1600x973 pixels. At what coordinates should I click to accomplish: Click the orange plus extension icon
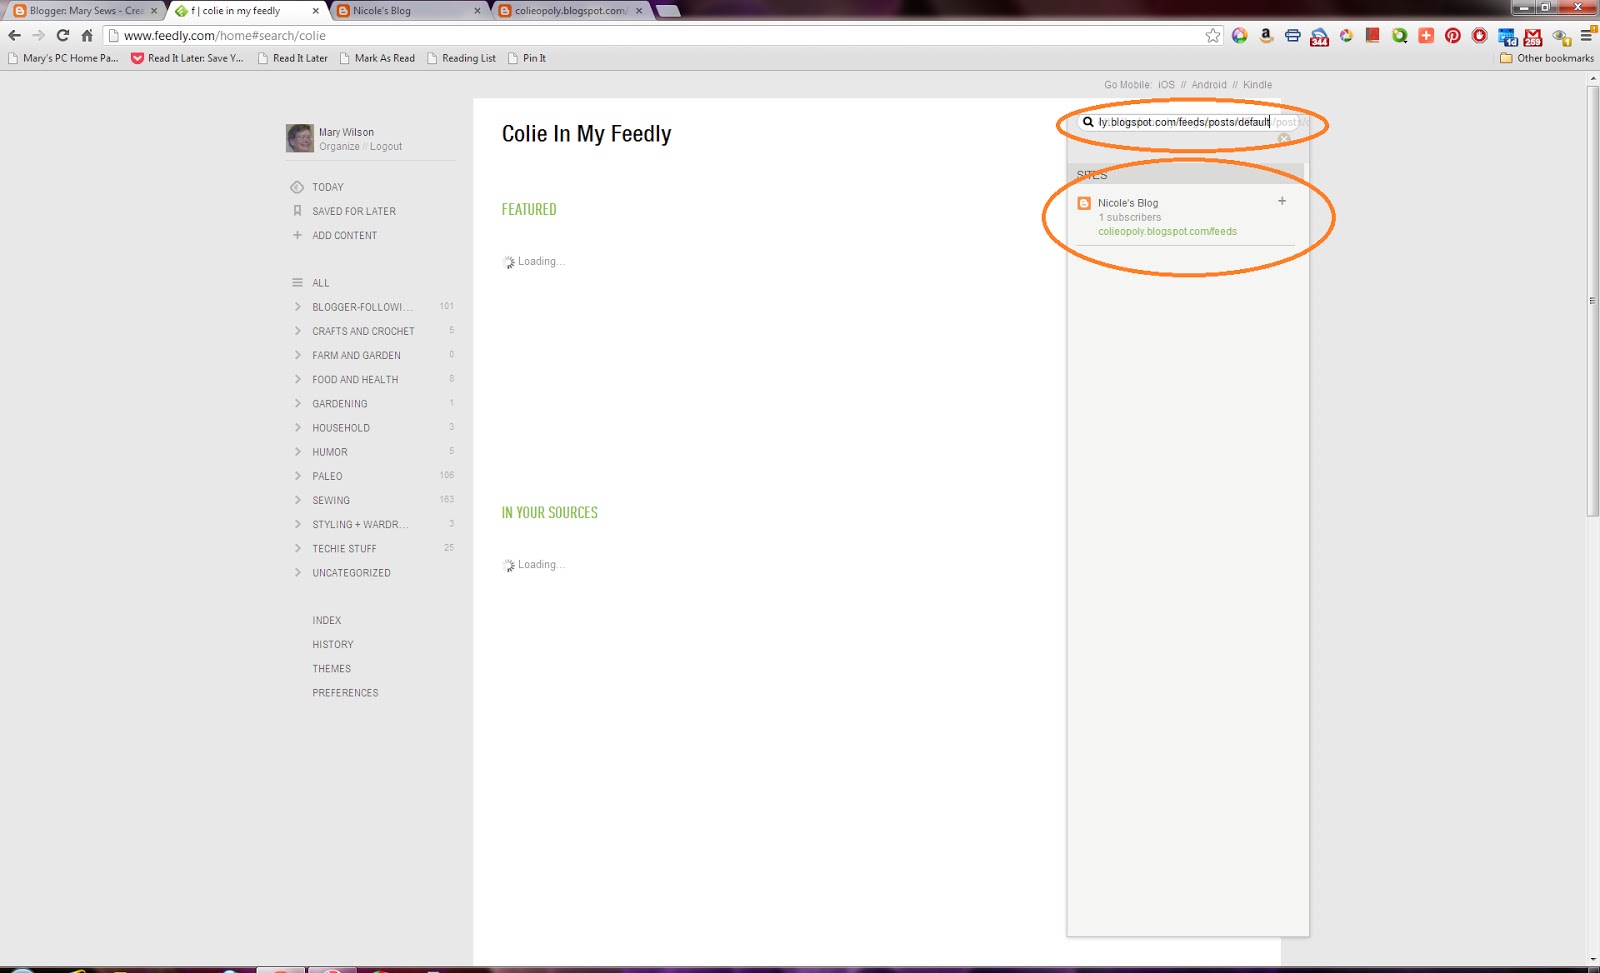click(x=1426, y=36)
